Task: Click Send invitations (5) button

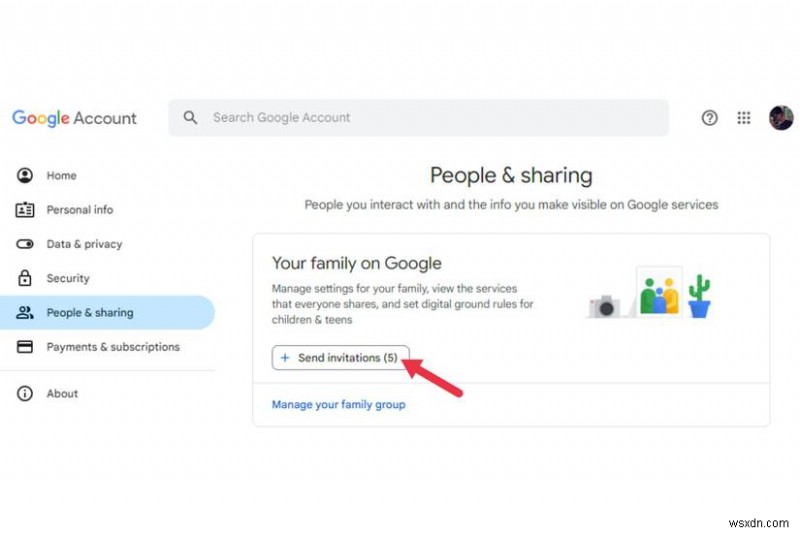Action: [340, 358]
